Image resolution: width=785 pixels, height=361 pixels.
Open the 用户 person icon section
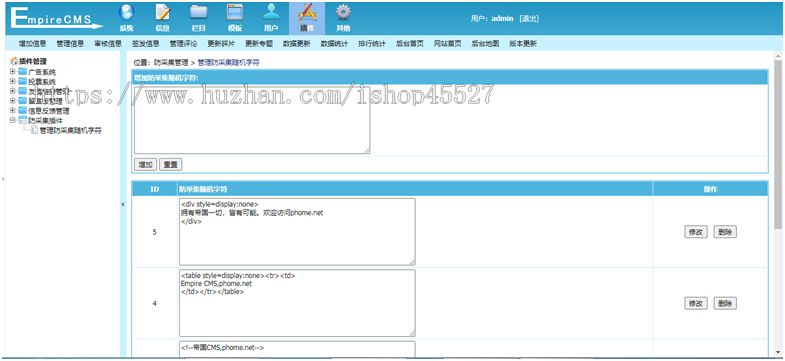pos(271,18)
